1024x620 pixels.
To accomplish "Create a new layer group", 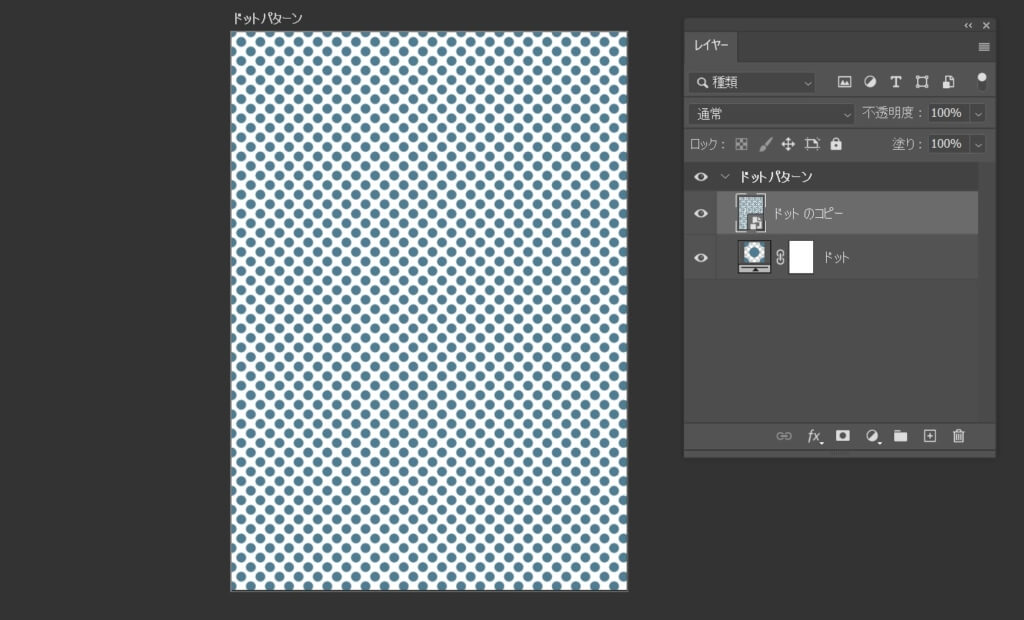I will [x=900, y=437].
